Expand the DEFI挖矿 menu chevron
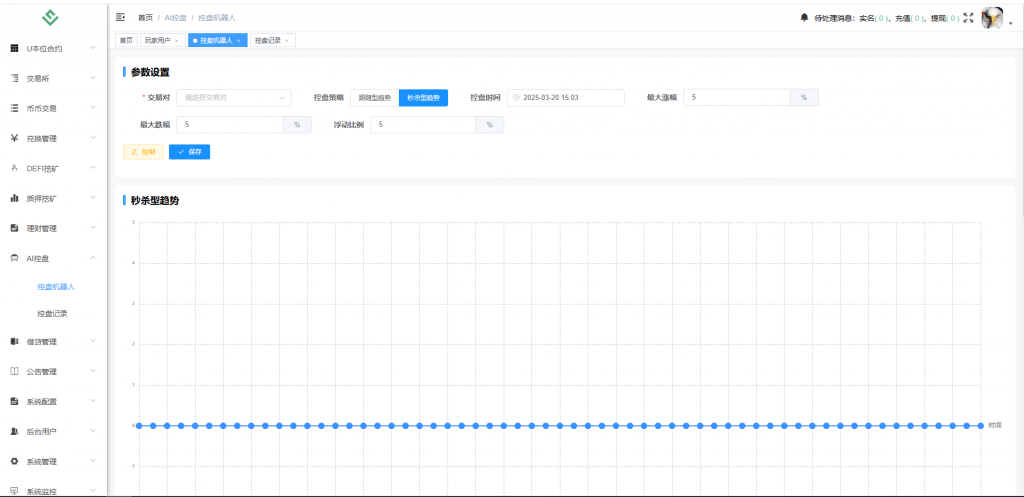1024x497 pixels. tap(93, 168)
